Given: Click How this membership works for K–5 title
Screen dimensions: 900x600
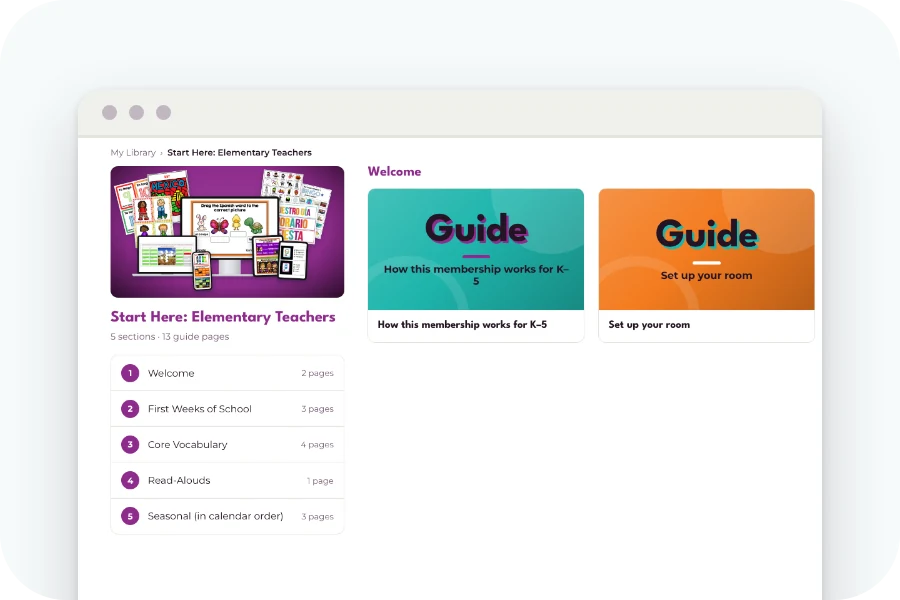Looking at the screenshot, I should (x=462, y=325).
